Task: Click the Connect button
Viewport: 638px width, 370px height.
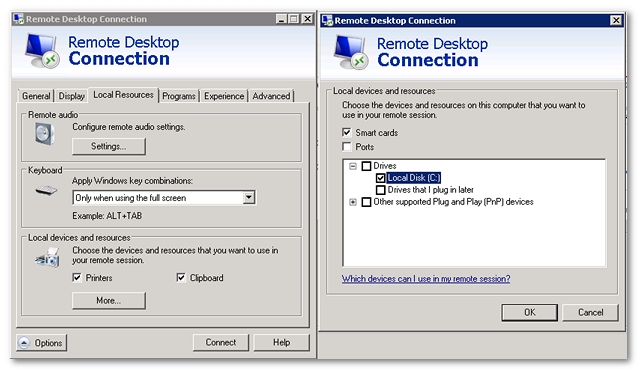Action: coord(221,342)
